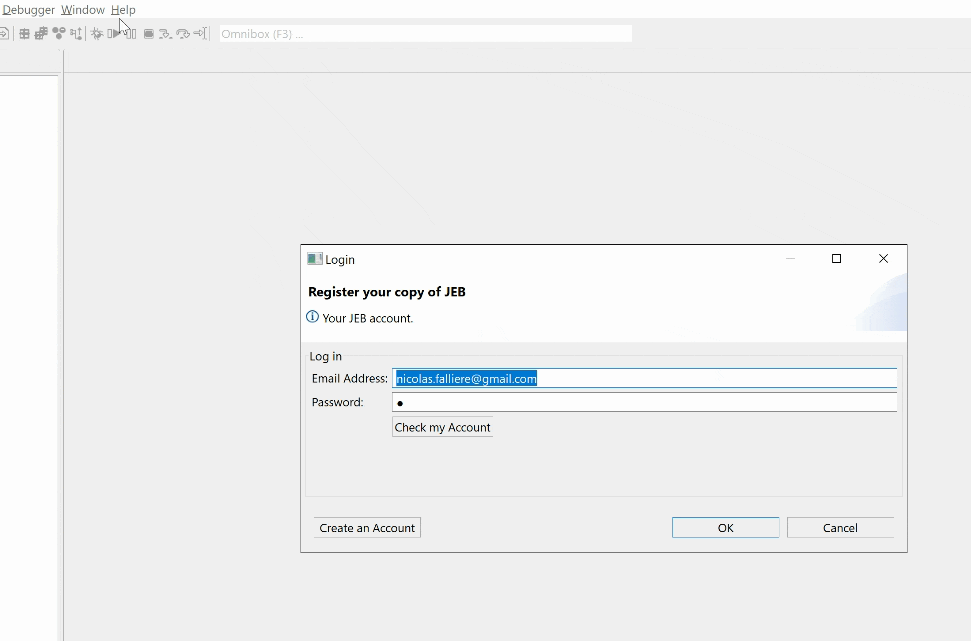Click the step into debugger icon

[165, 34]
